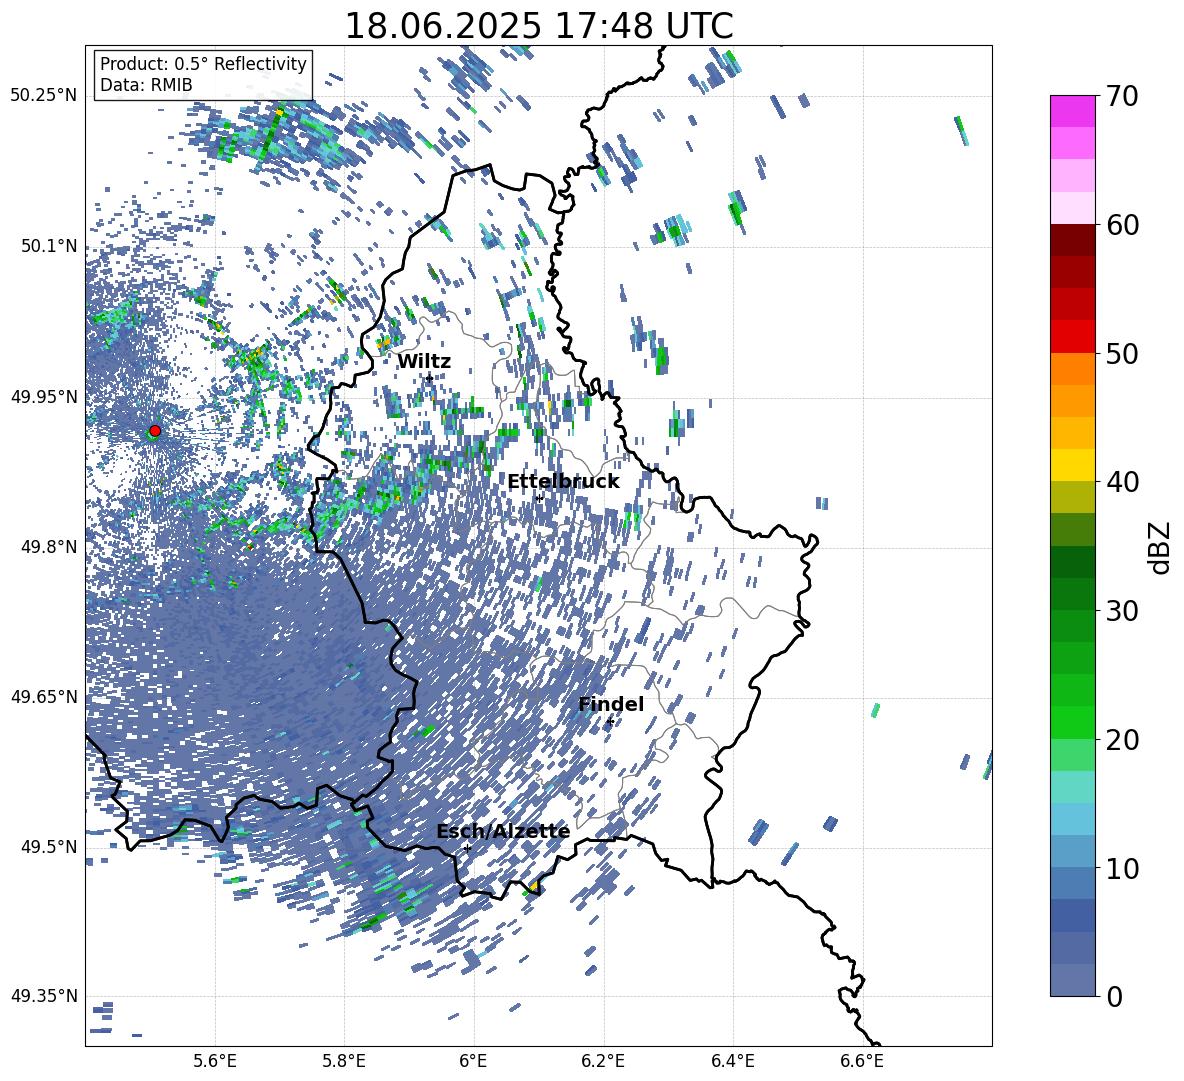This screenshot has height=1081, width=1184.
Task: Click the 6.2°E longitude label
Action: point(603,1061)
